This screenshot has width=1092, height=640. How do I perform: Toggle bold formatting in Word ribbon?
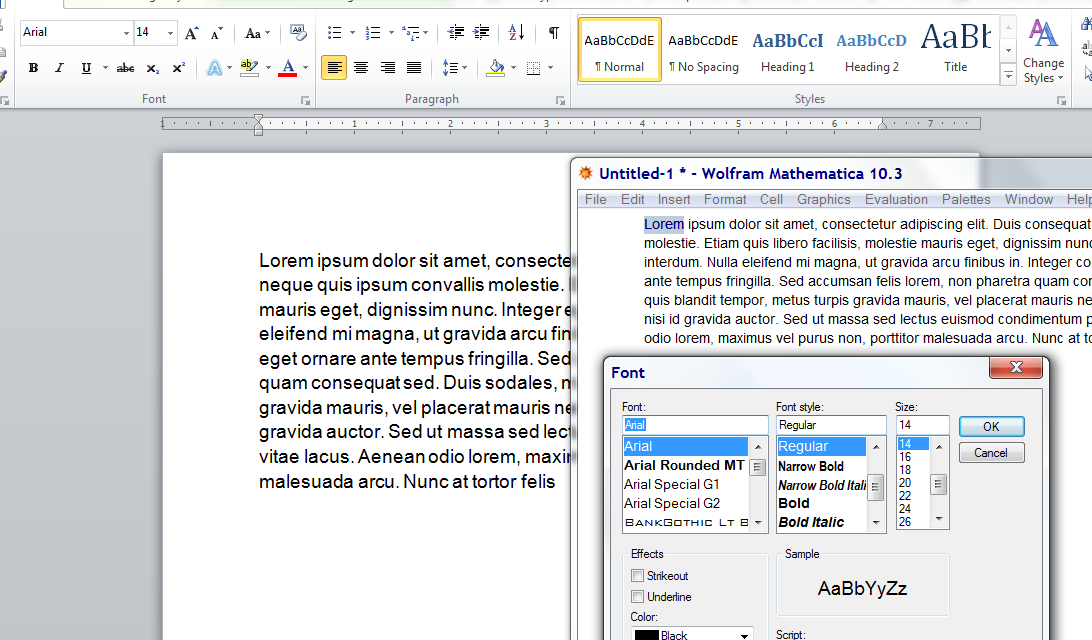pyautogui.click(x=33, y=68)
